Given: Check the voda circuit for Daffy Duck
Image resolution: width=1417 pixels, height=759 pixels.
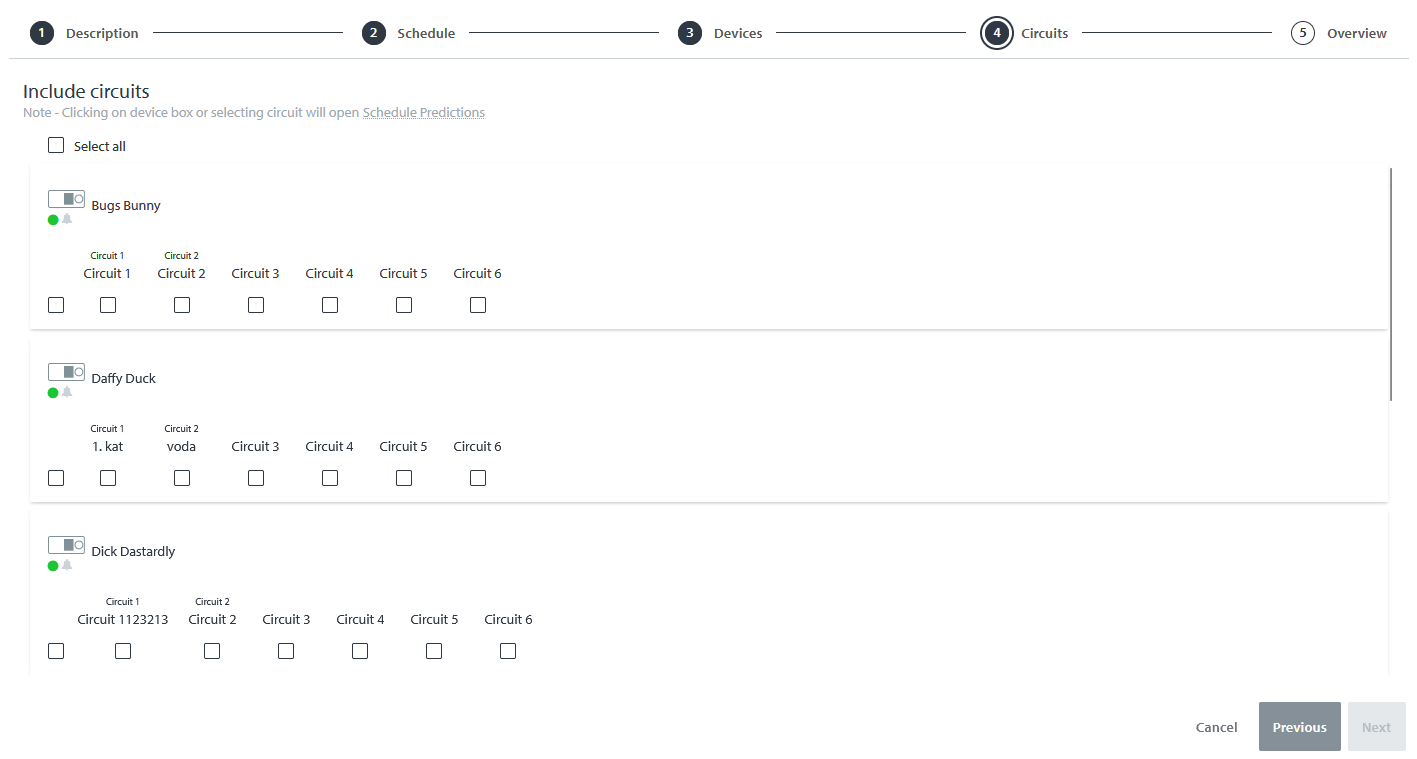Looking at the screenshot, I should 181,477.
